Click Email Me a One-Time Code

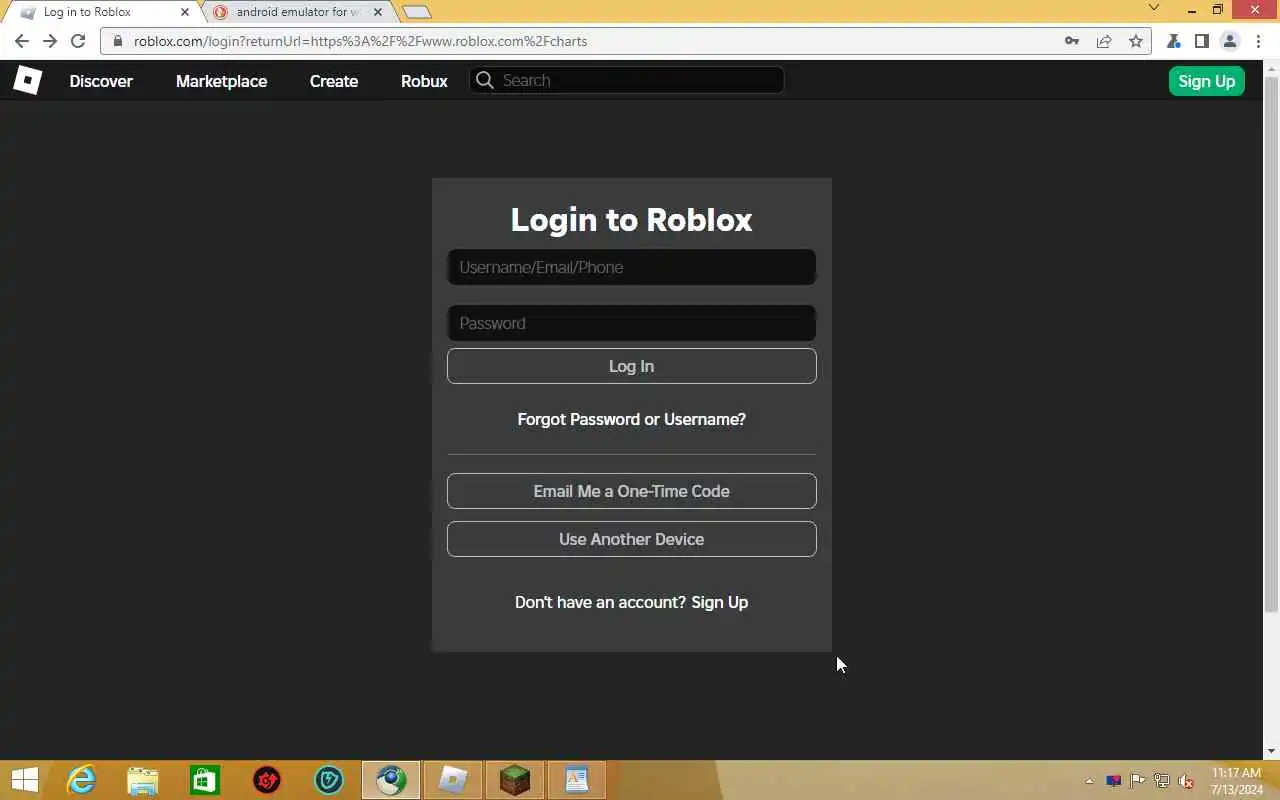(631, 491)
